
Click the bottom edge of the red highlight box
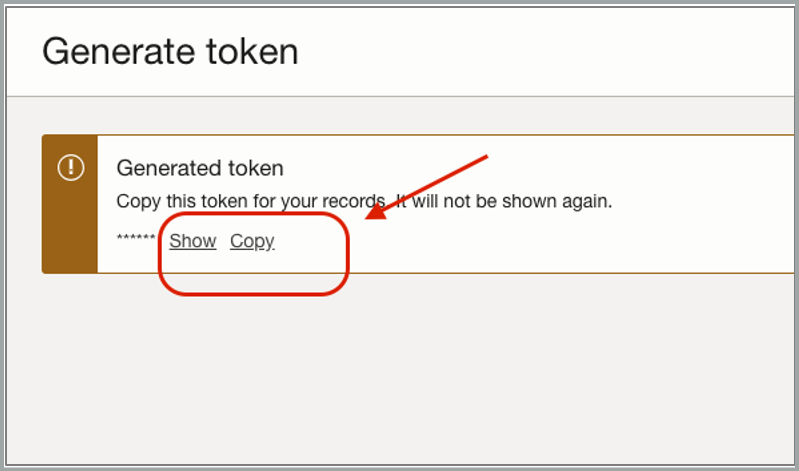[255, 293]
